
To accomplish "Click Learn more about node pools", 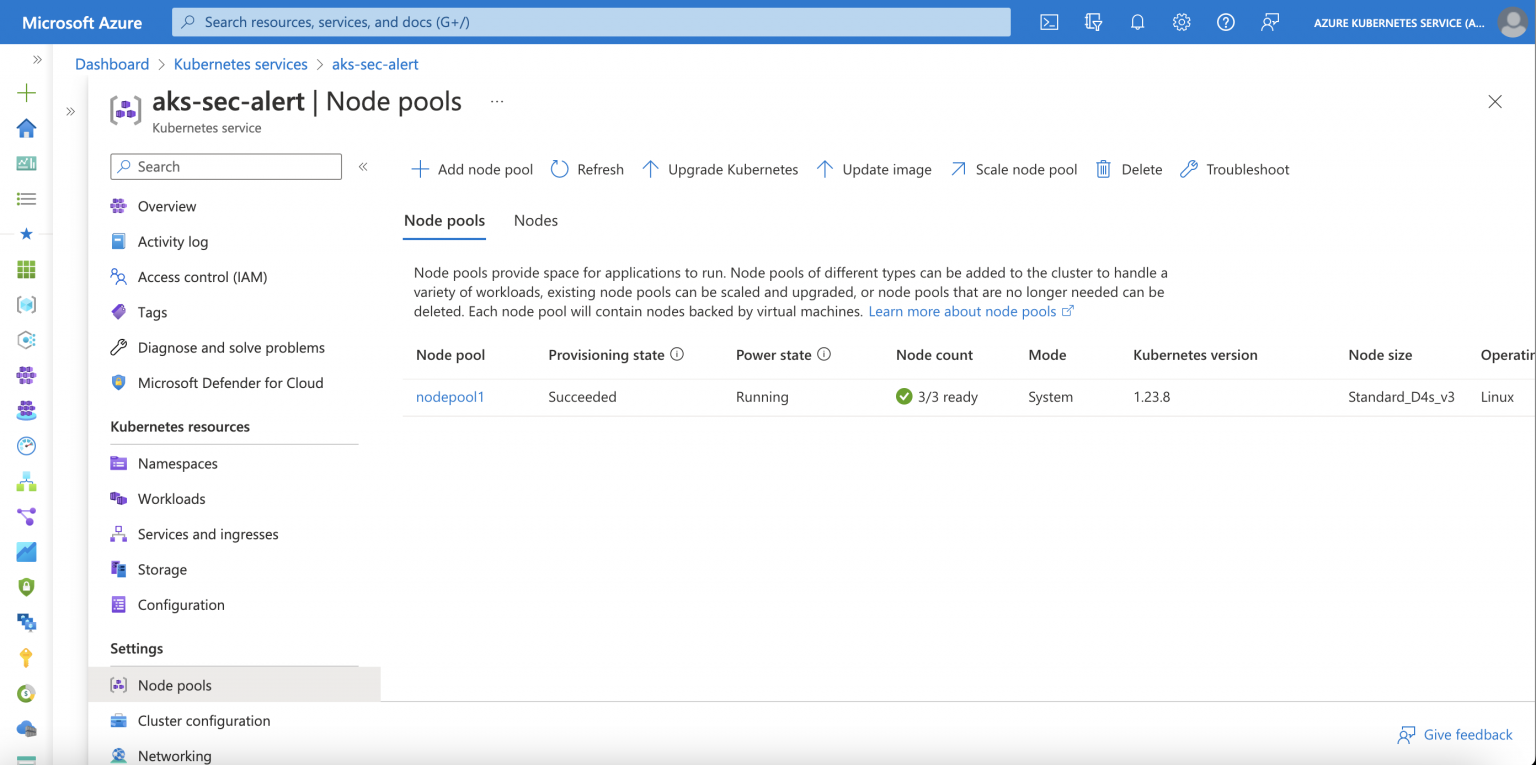I will pyautogui.click(x=962, y=311).
